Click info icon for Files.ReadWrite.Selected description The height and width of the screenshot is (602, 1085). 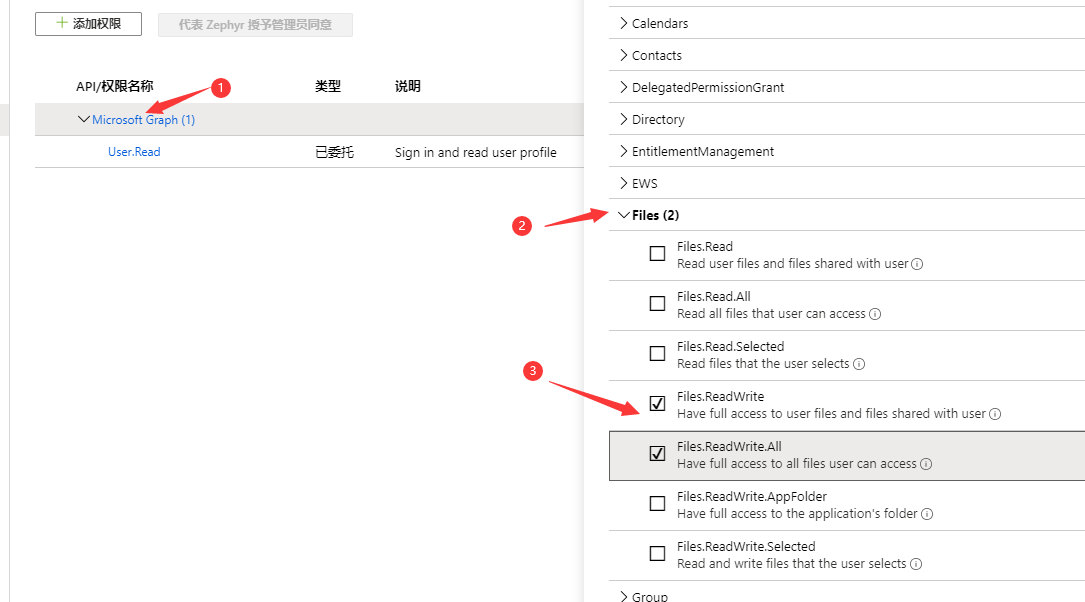tap(916, 565)
